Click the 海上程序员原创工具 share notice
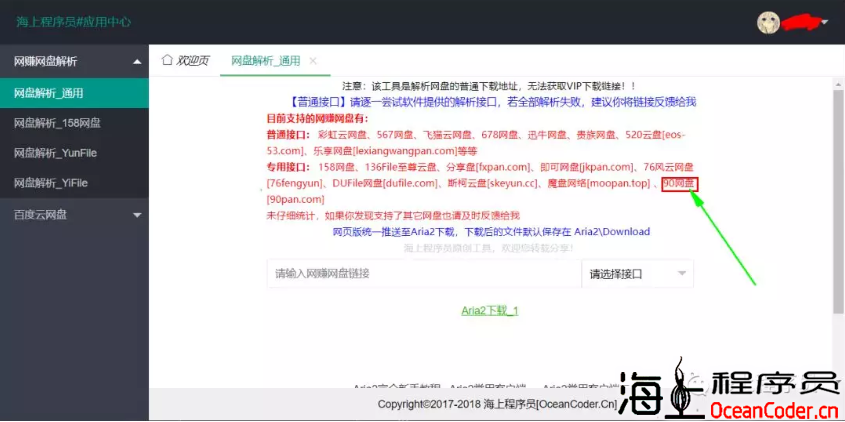Screen dimensions: 845x422 pyautogui.click(x=488, y=248)
